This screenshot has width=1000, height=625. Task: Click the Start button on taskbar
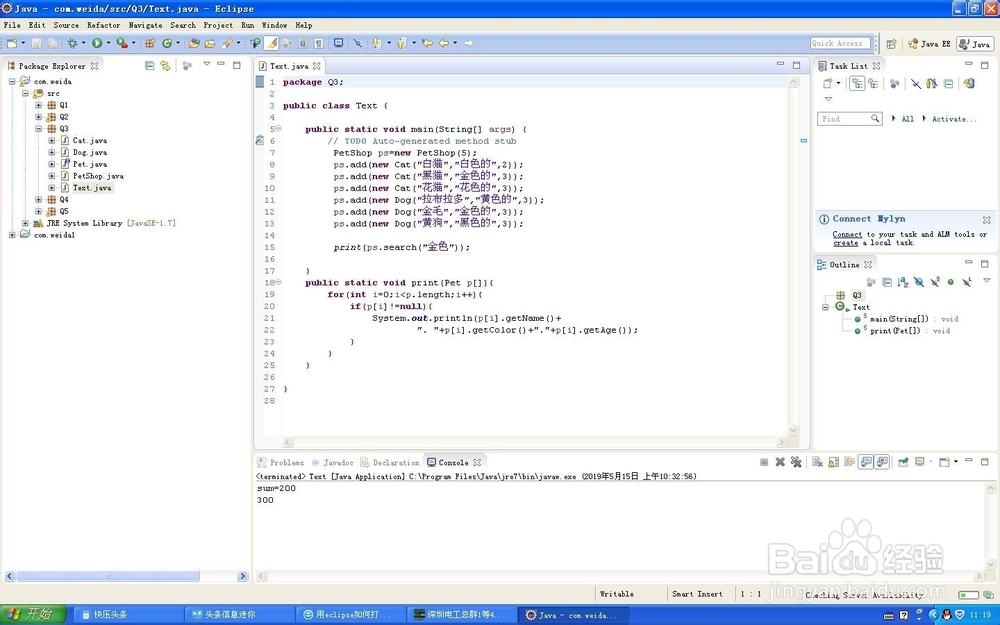click(x=33, y=615)
